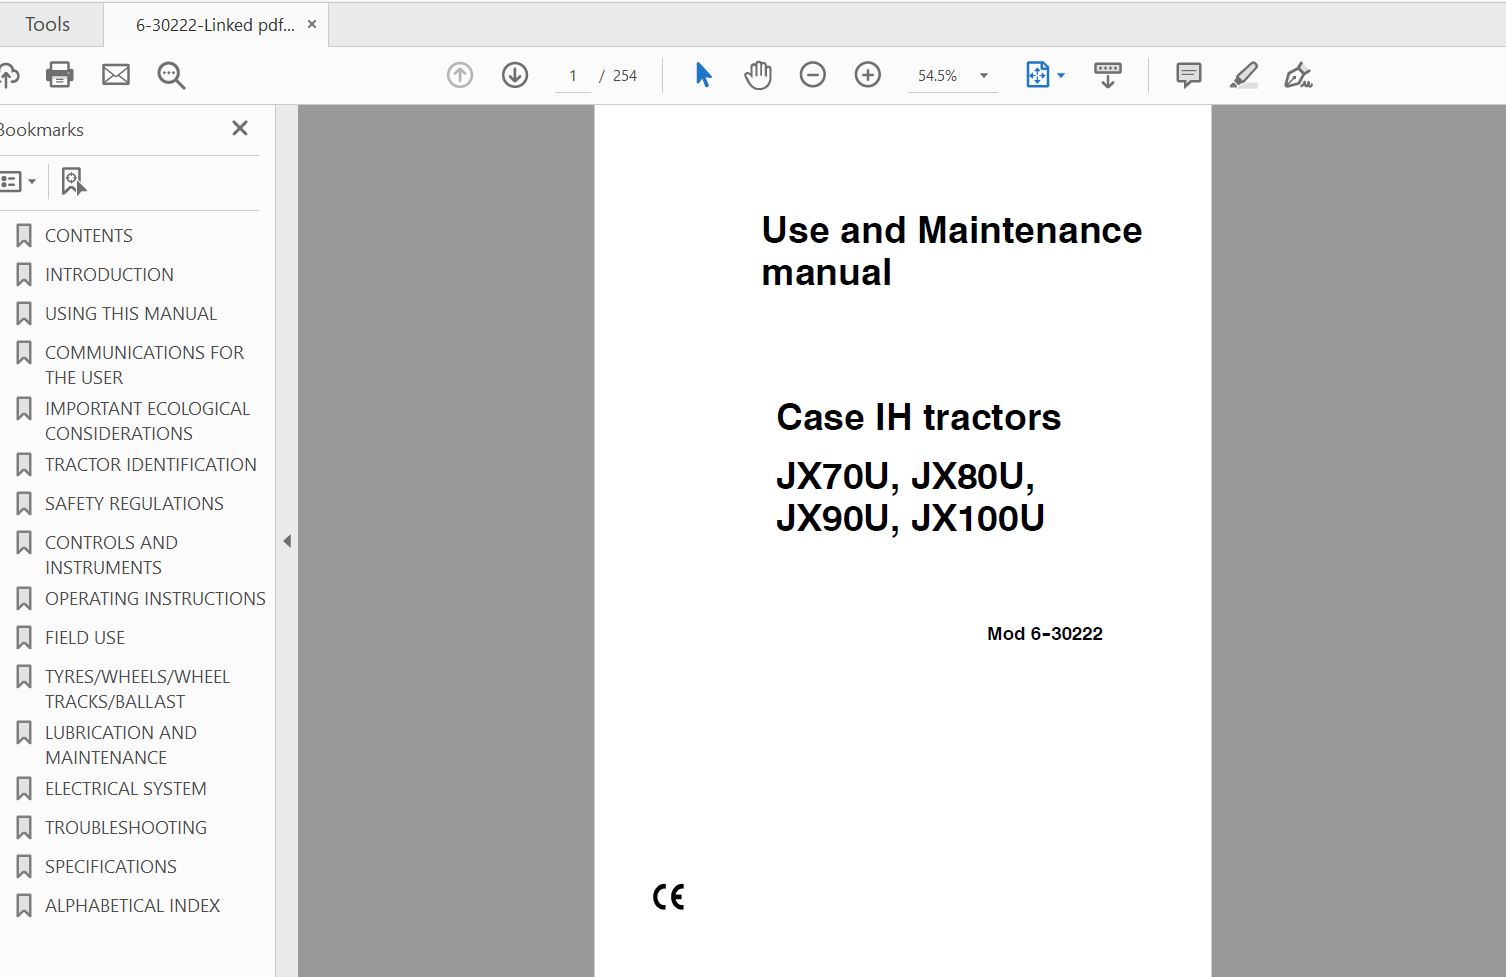Select the 6-30222-Linked pdf tab
1506x977 pixels.
pyautogui.click(x=215, y=25)
